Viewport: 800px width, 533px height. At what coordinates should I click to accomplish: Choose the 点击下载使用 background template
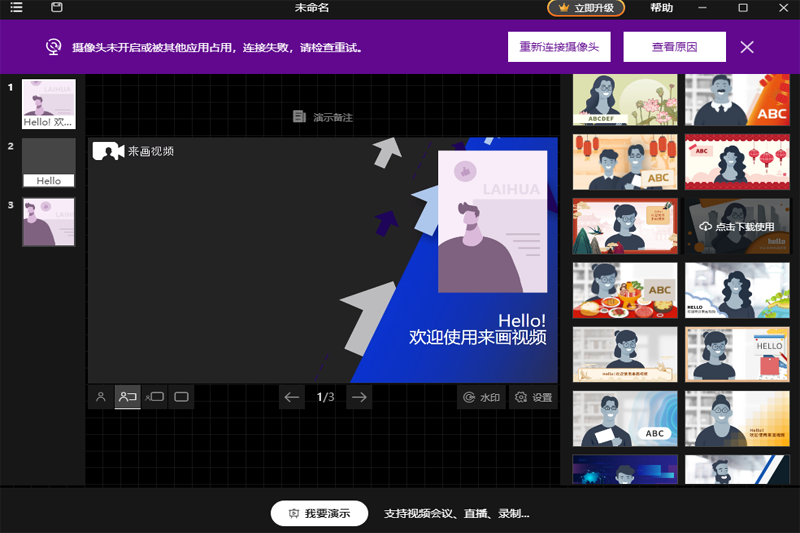tap(737, 227)
